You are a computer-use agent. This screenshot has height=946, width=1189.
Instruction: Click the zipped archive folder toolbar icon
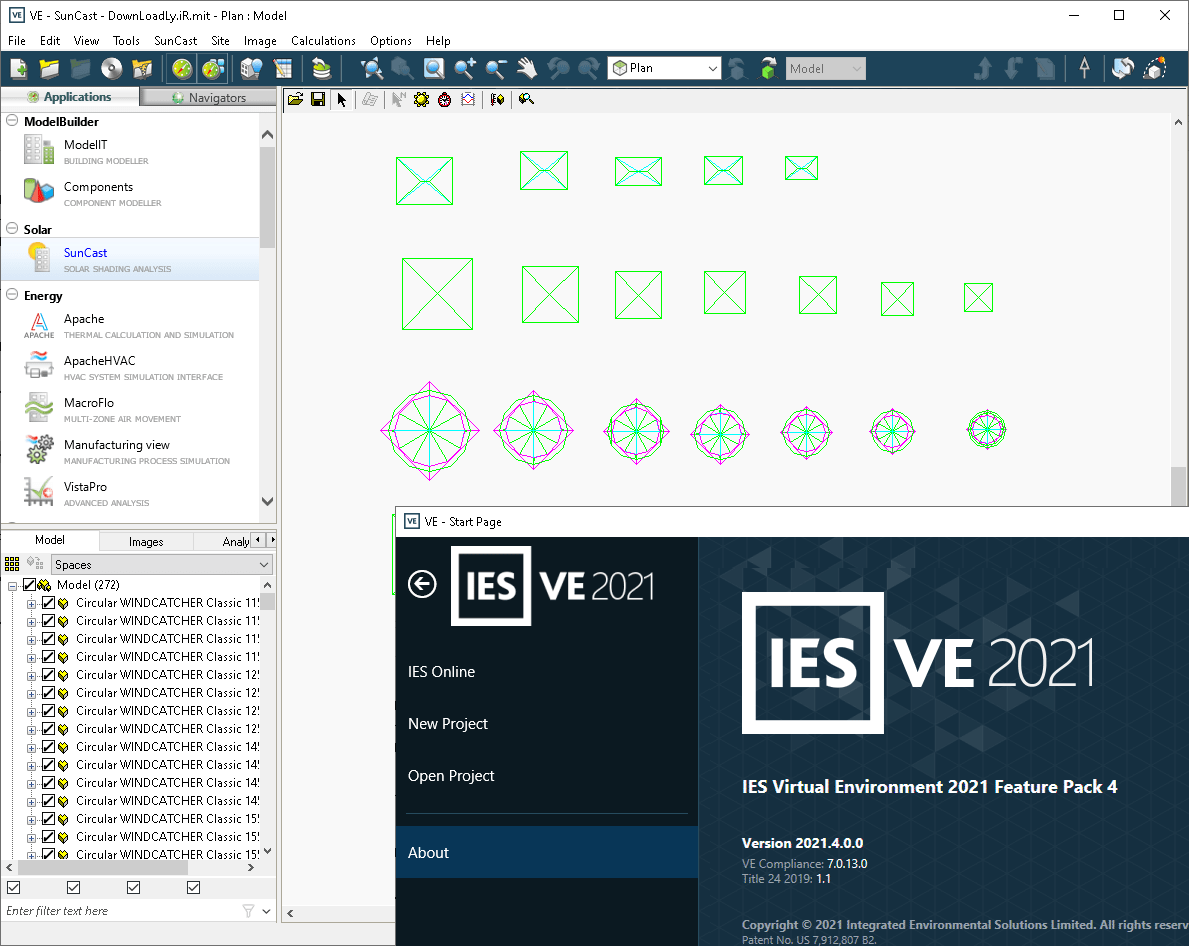142,69
